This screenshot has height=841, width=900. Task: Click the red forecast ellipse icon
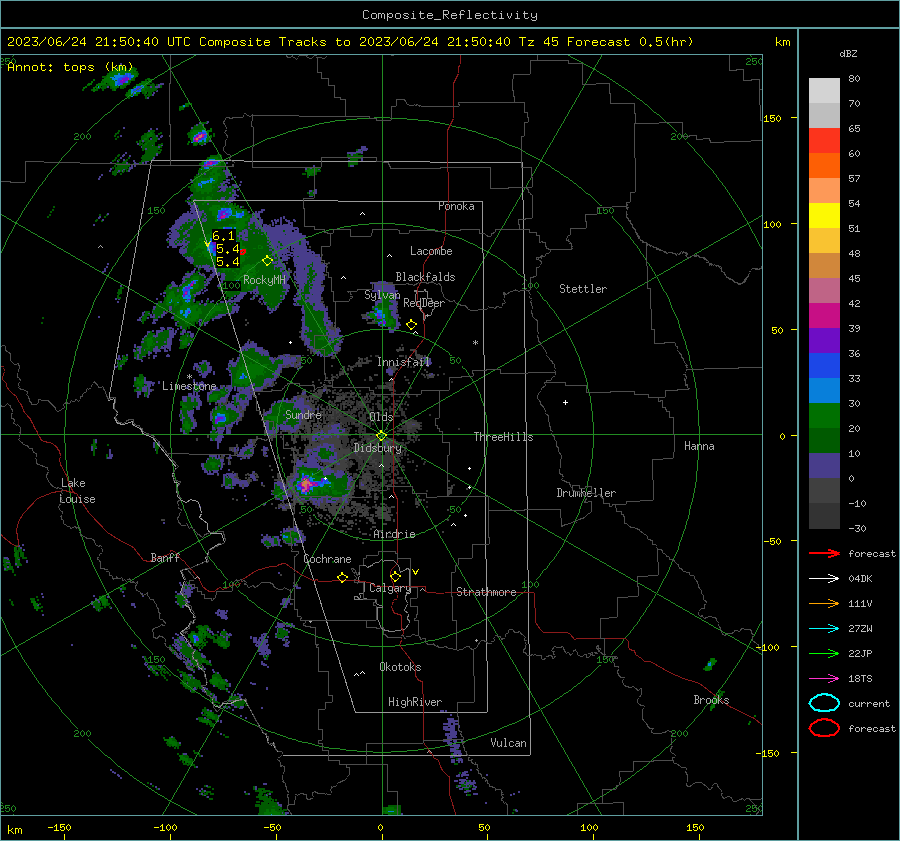coord(824,728)
